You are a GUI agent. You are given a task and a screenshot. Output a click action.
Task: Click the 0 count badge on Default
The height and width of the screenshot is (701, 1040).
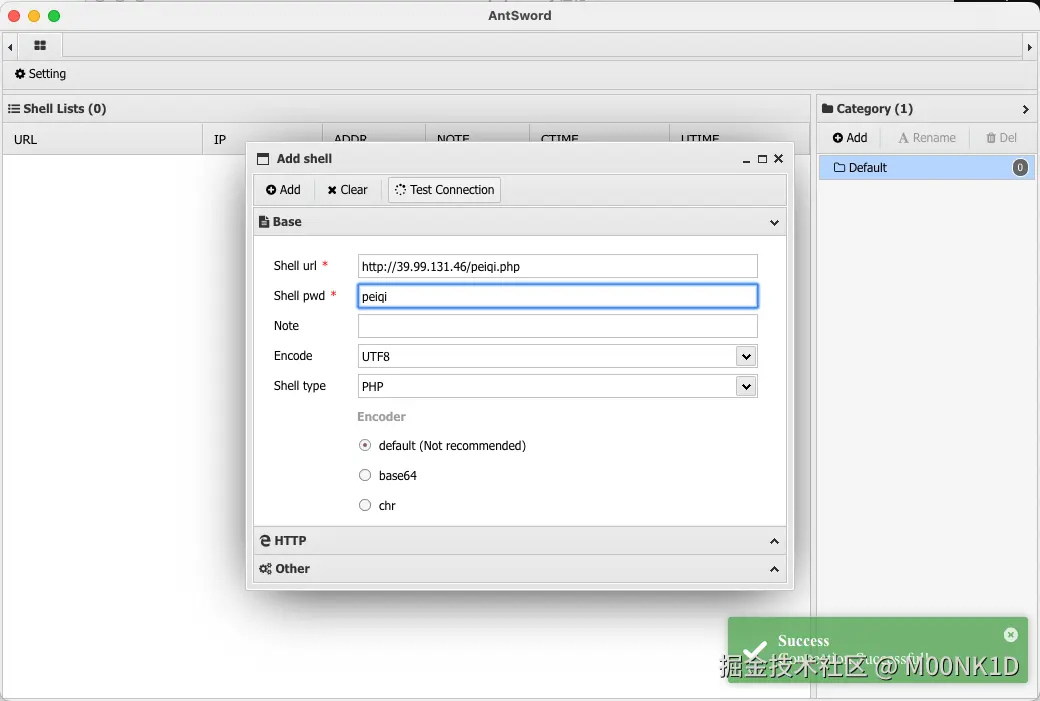coord(1020,168)
